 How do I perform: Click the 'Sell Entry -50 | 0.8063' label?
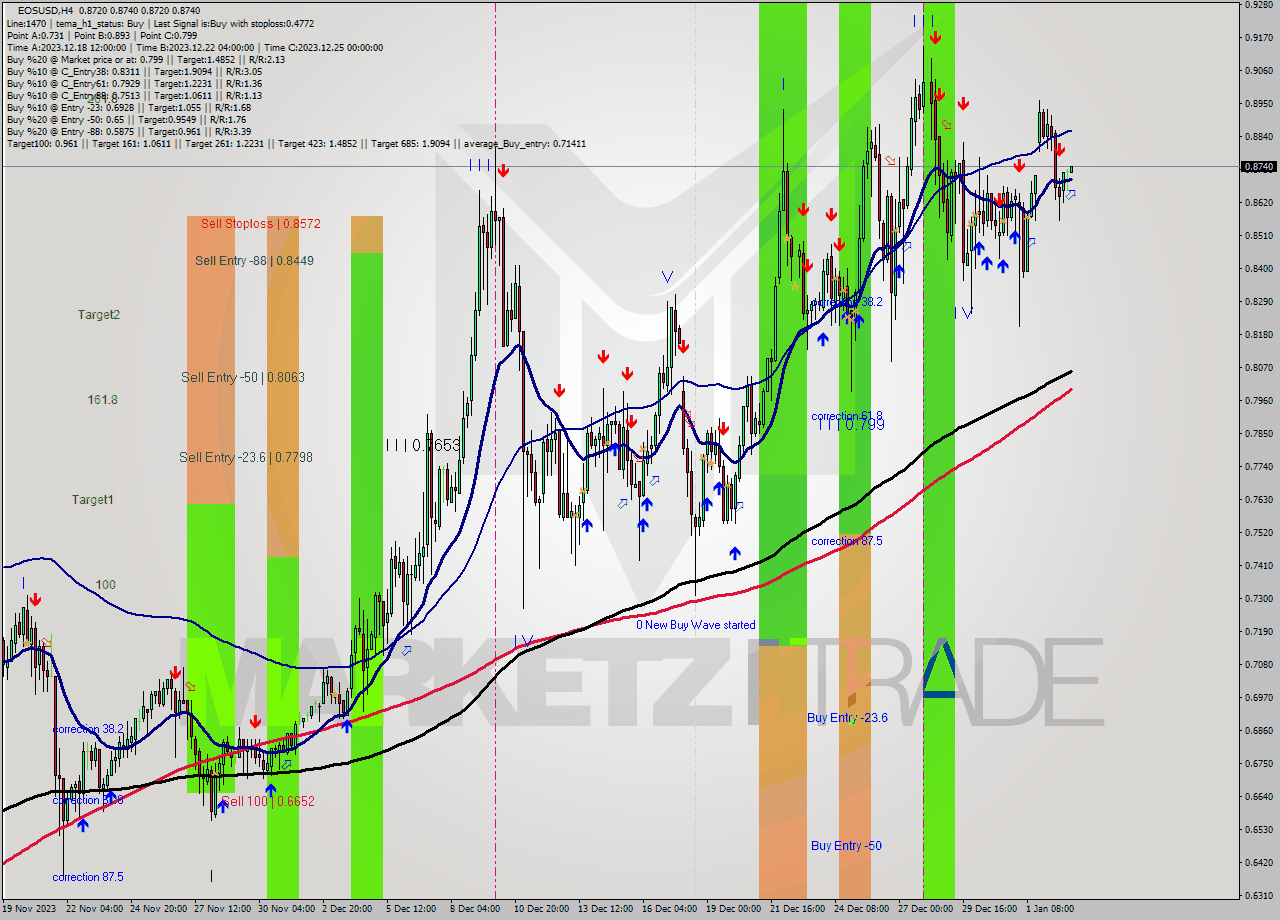click(x=243, y=377)
